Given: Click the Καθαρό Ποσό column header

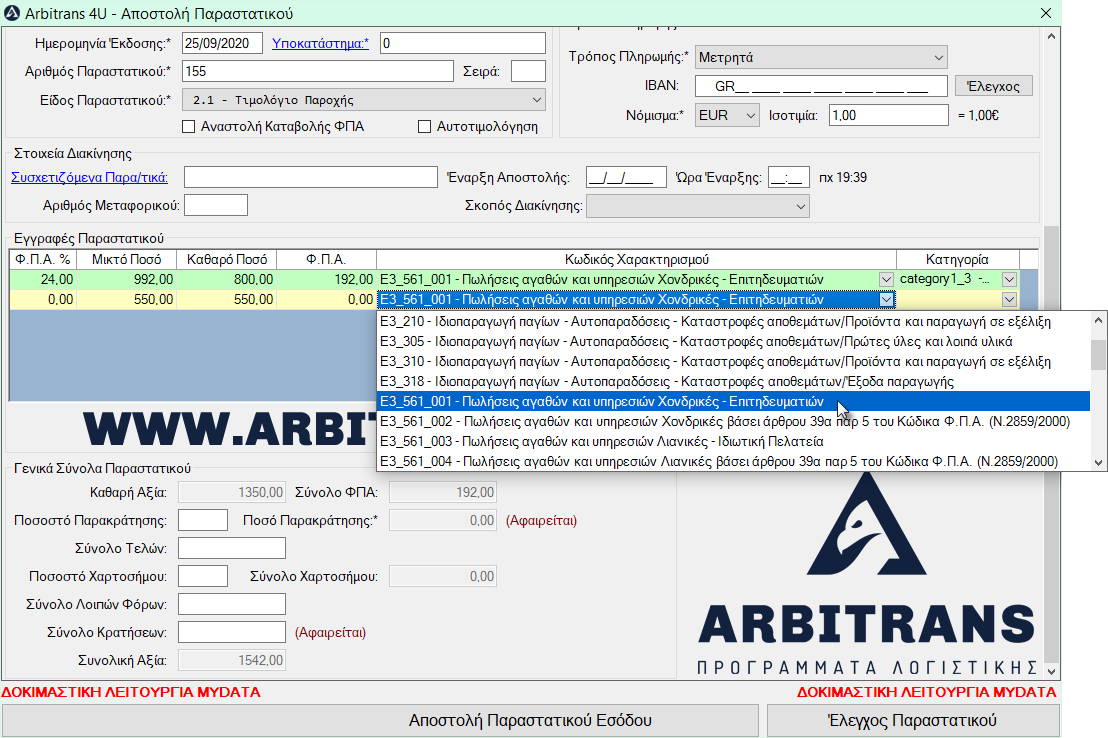Looking at the screenshot, I should 227,259.
